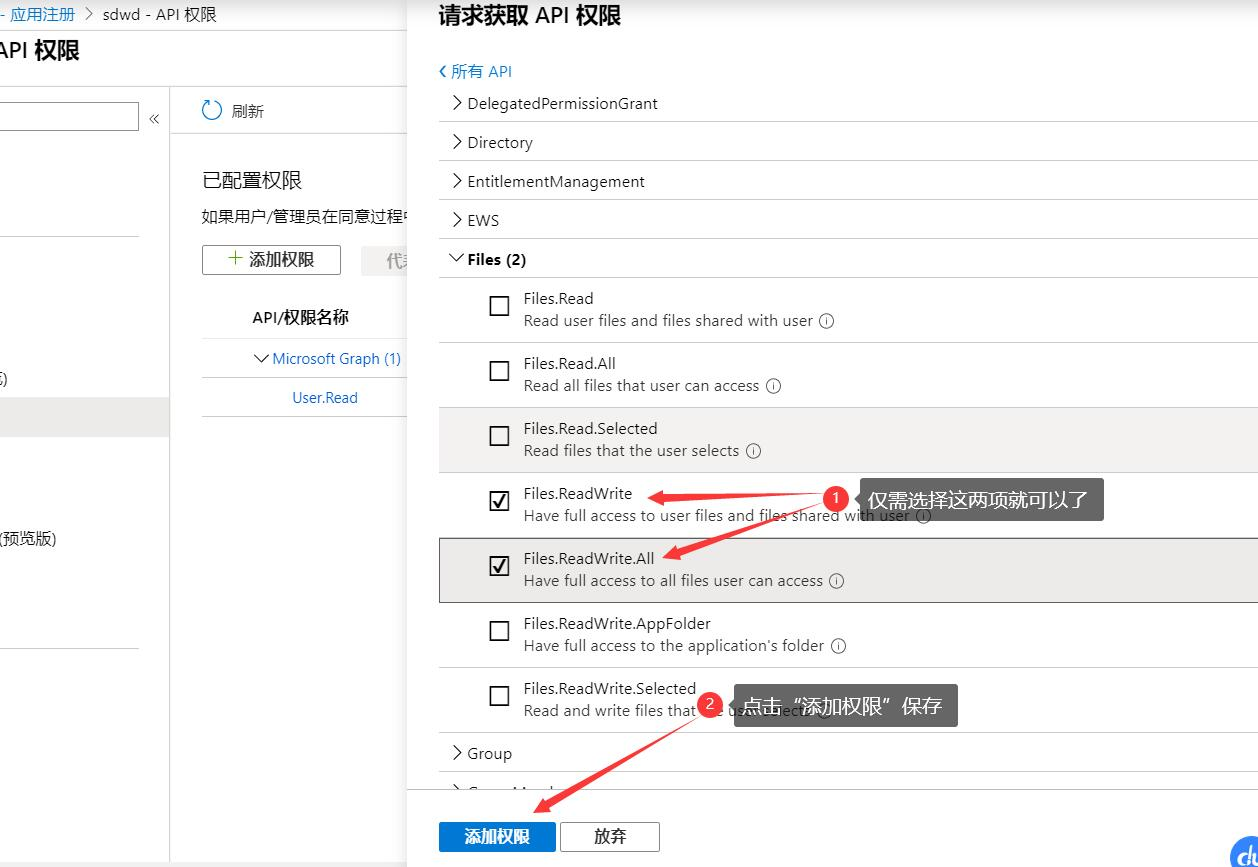Check the Files.Read checkbox
Viewport: 1258px width, 867px height.
click(x=499, y=306)
